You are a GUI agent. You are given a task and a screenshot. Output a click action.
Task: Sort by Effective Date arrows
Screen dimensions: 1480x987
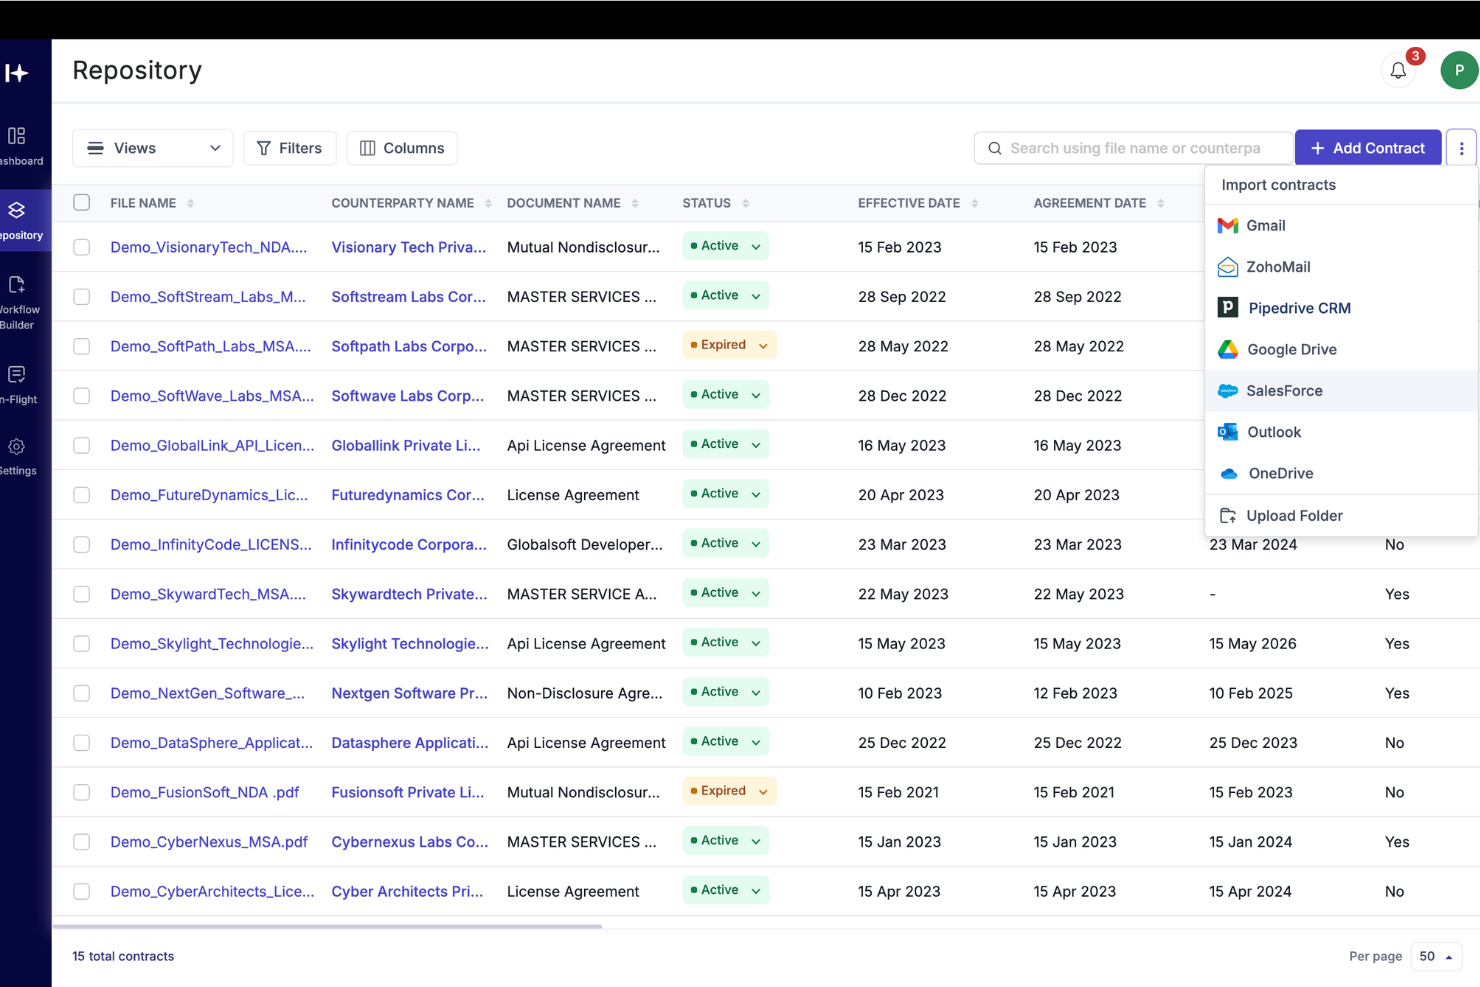tap(974, 203)
